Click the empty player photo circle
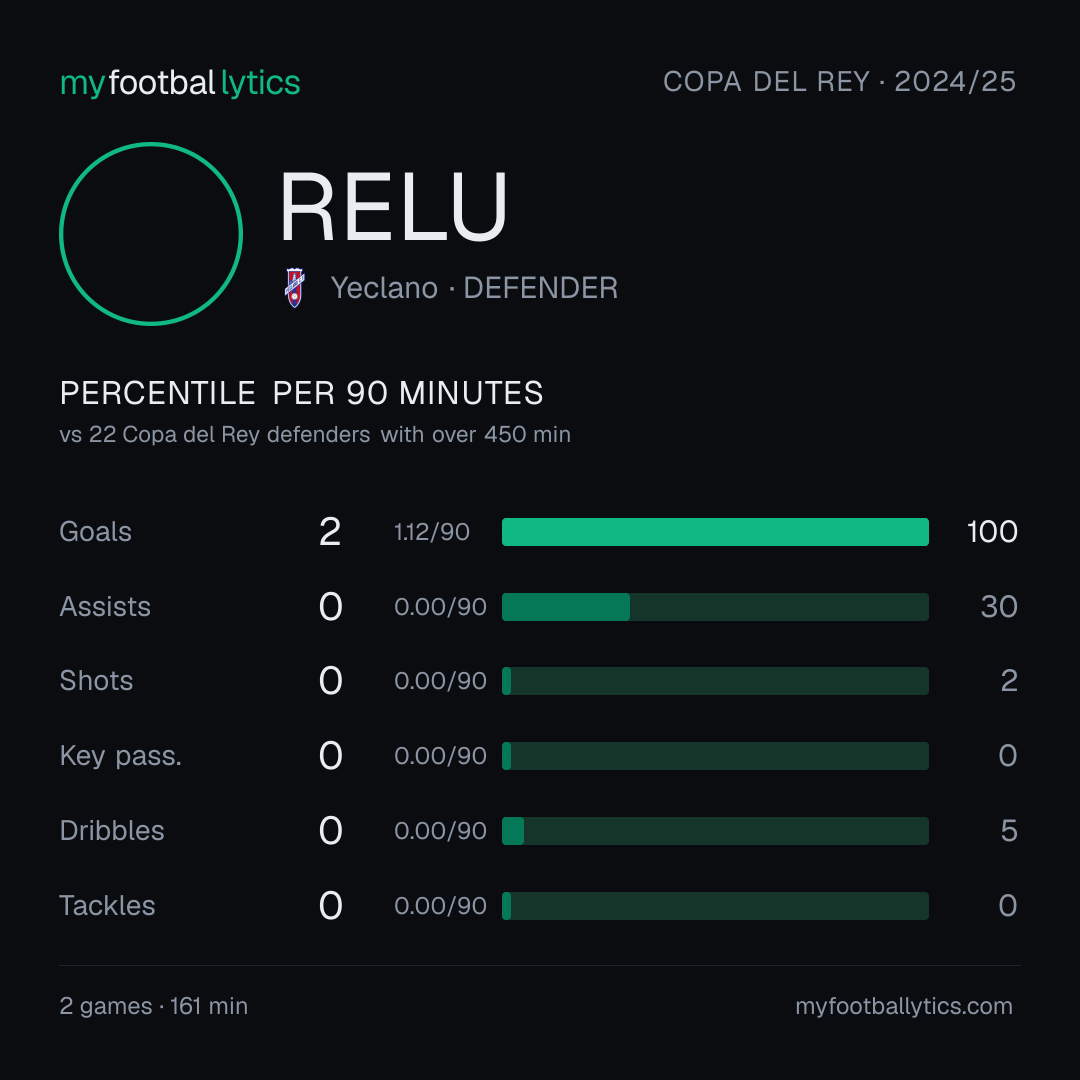The image size is (1080, 1080). 151,233
